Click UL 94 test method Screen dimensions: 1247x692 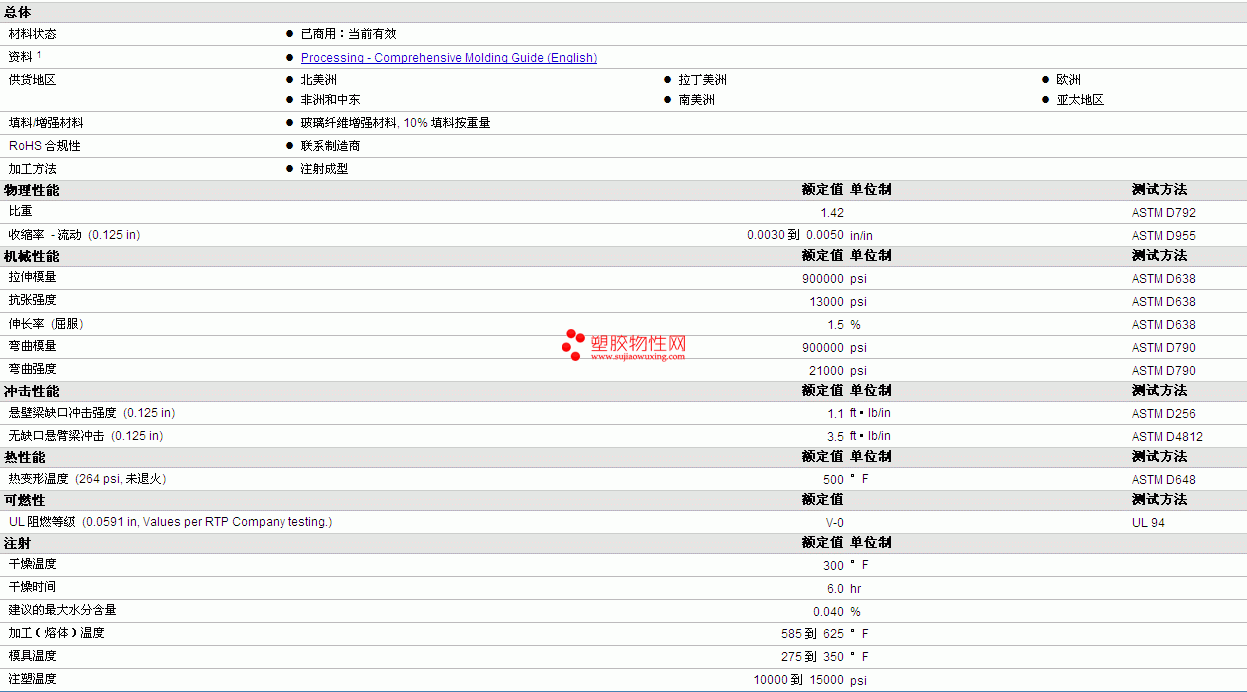pos(1148,523)
